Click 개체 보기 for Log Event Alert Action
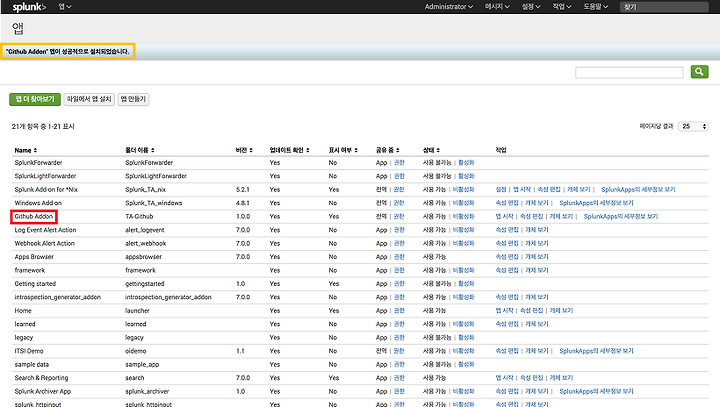The height and width of the screenshot is (407, 720). (x=537, y=230)
